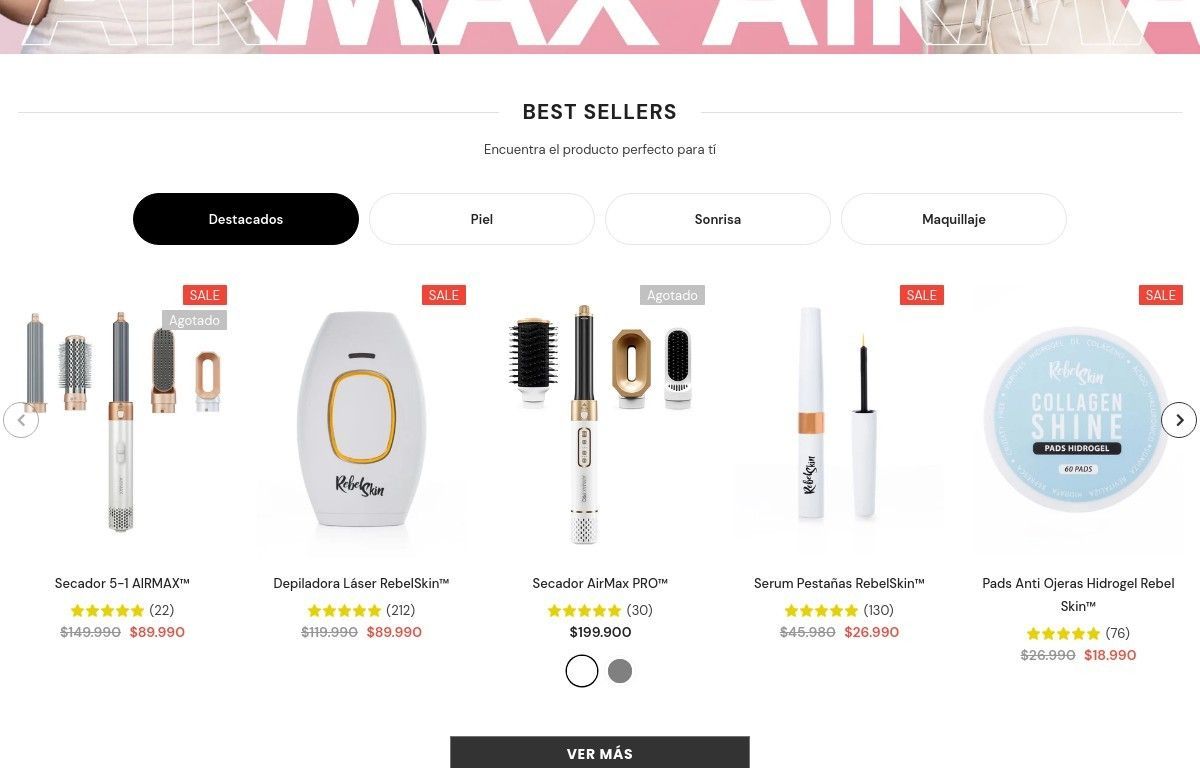Select the white color swatch
Screen dimensions: 1200x768
[582, 671]
